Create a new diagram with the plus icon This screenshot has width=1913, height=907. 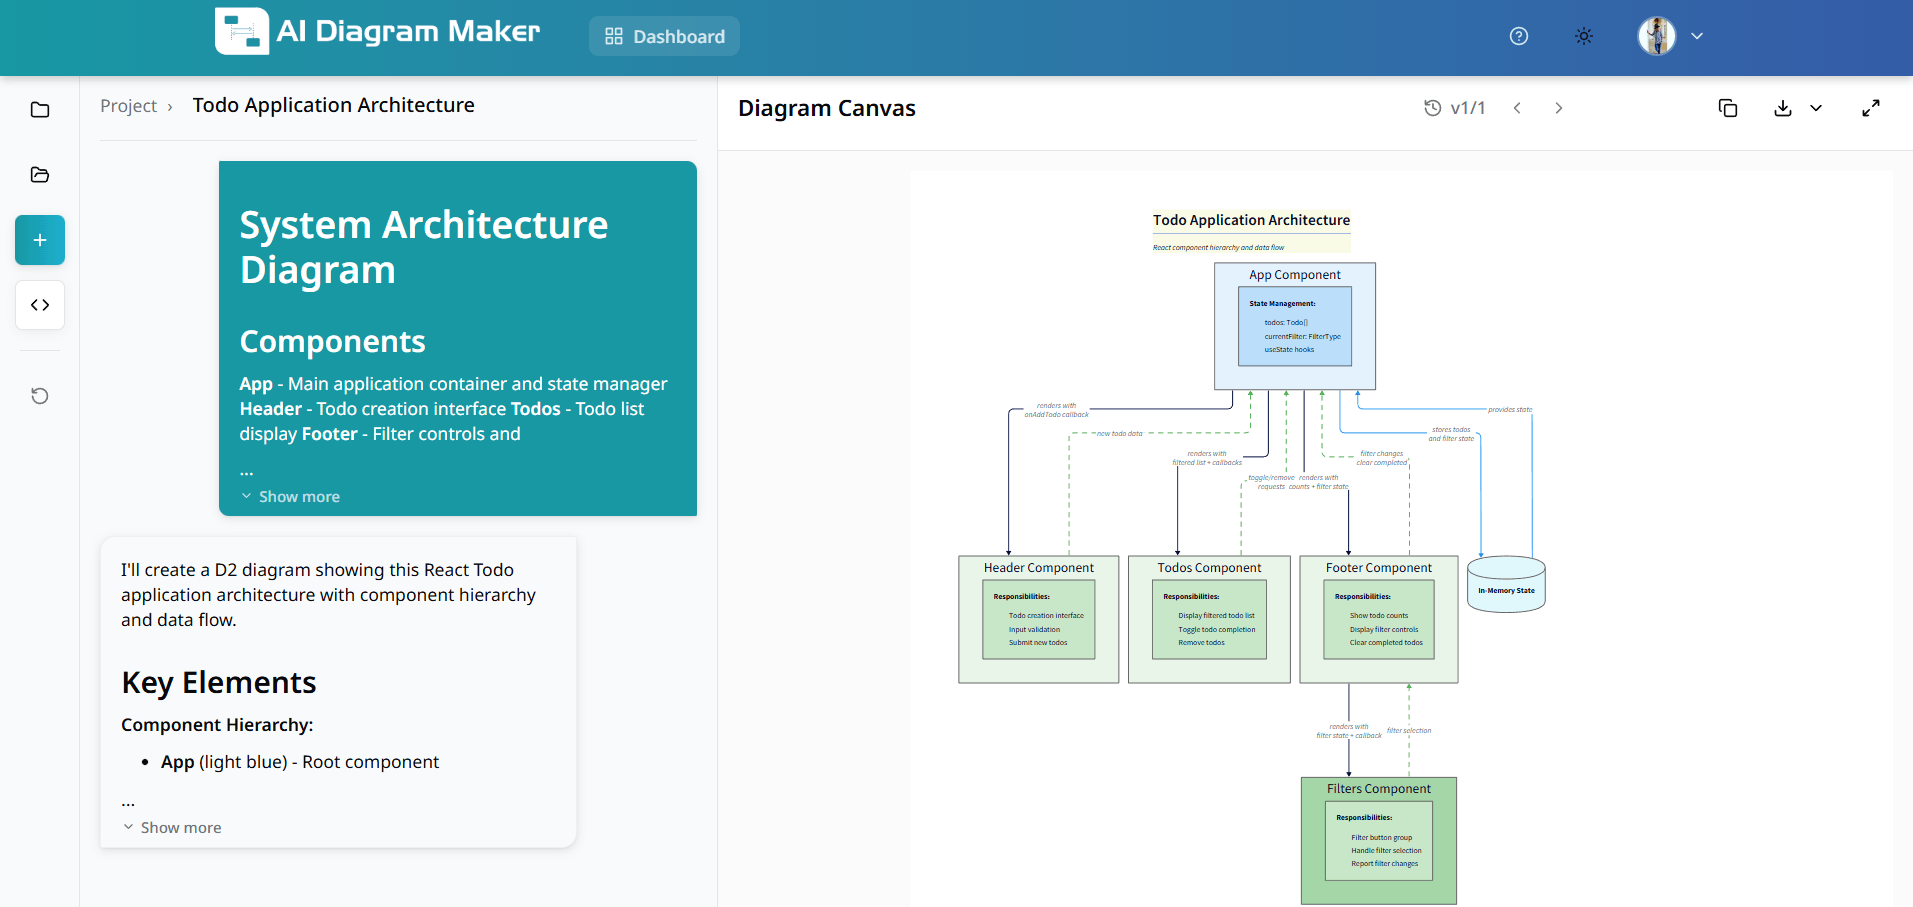tap(39, 240)
